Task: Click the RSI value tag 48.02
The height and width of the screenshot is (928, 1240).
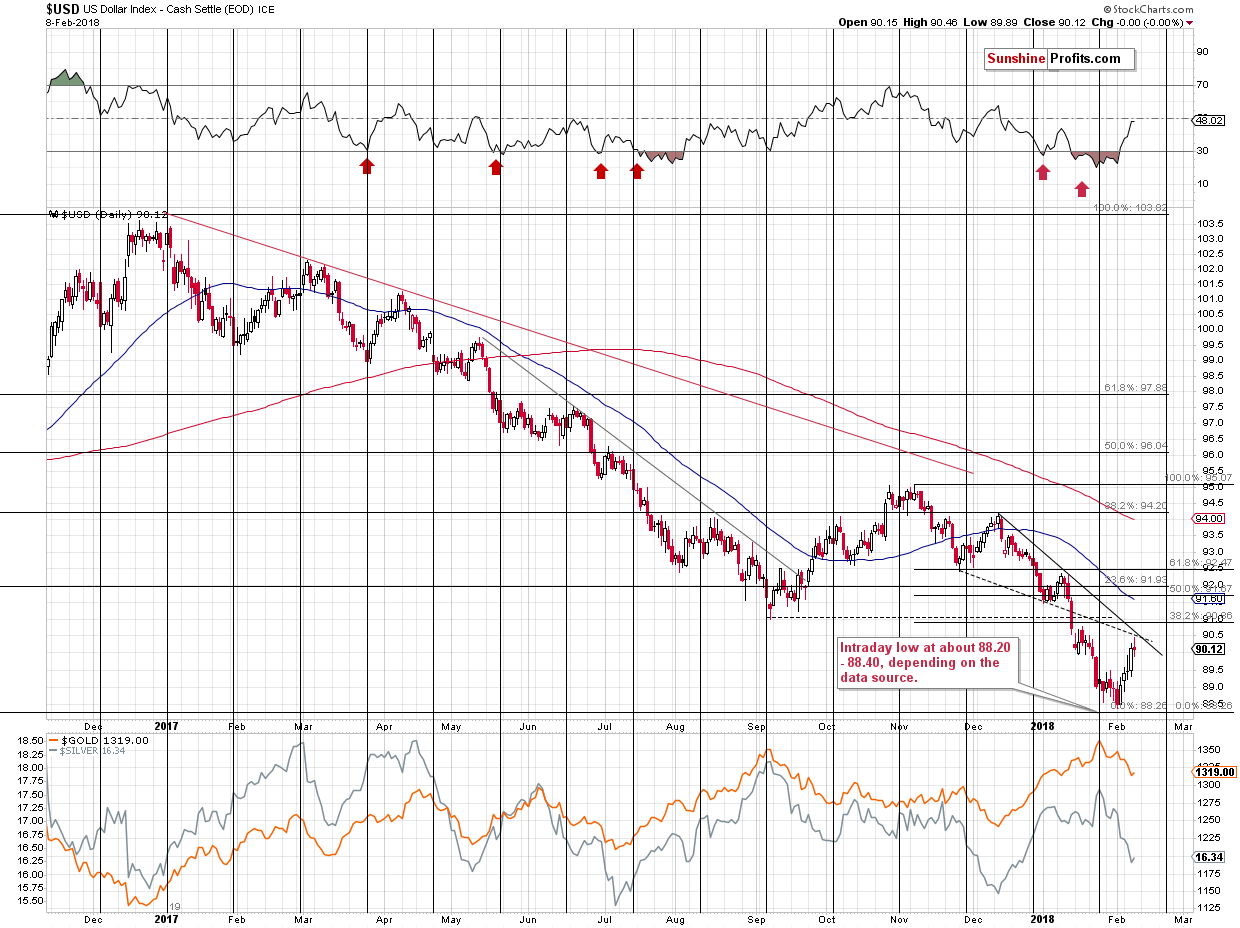Action: 1209,120
